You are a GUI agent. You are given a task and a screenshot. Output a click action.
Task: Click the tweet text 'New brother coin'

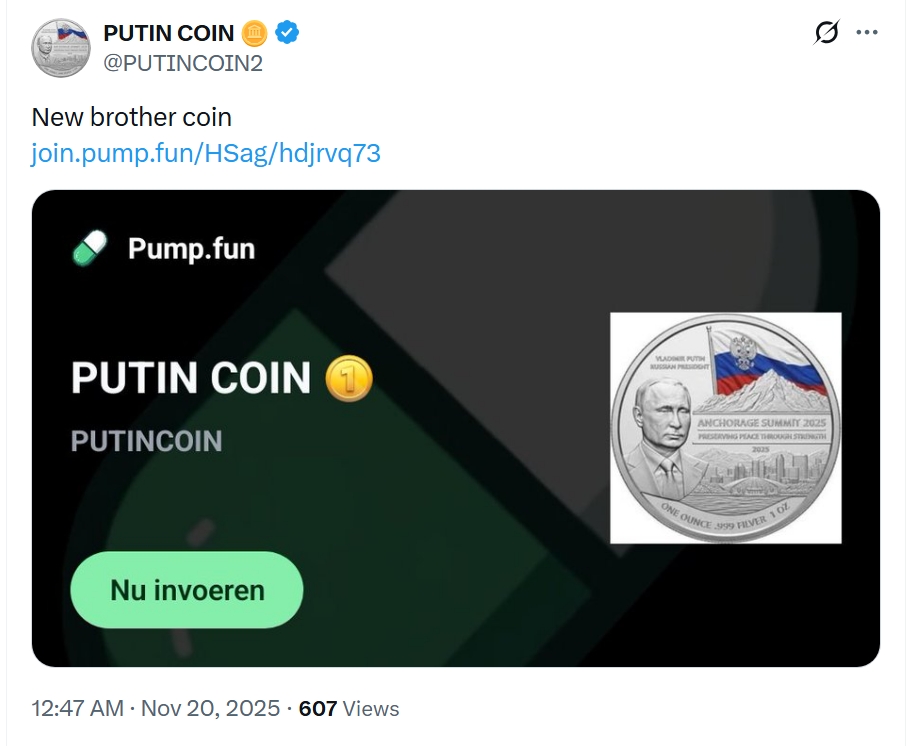(x=131, y=116)
